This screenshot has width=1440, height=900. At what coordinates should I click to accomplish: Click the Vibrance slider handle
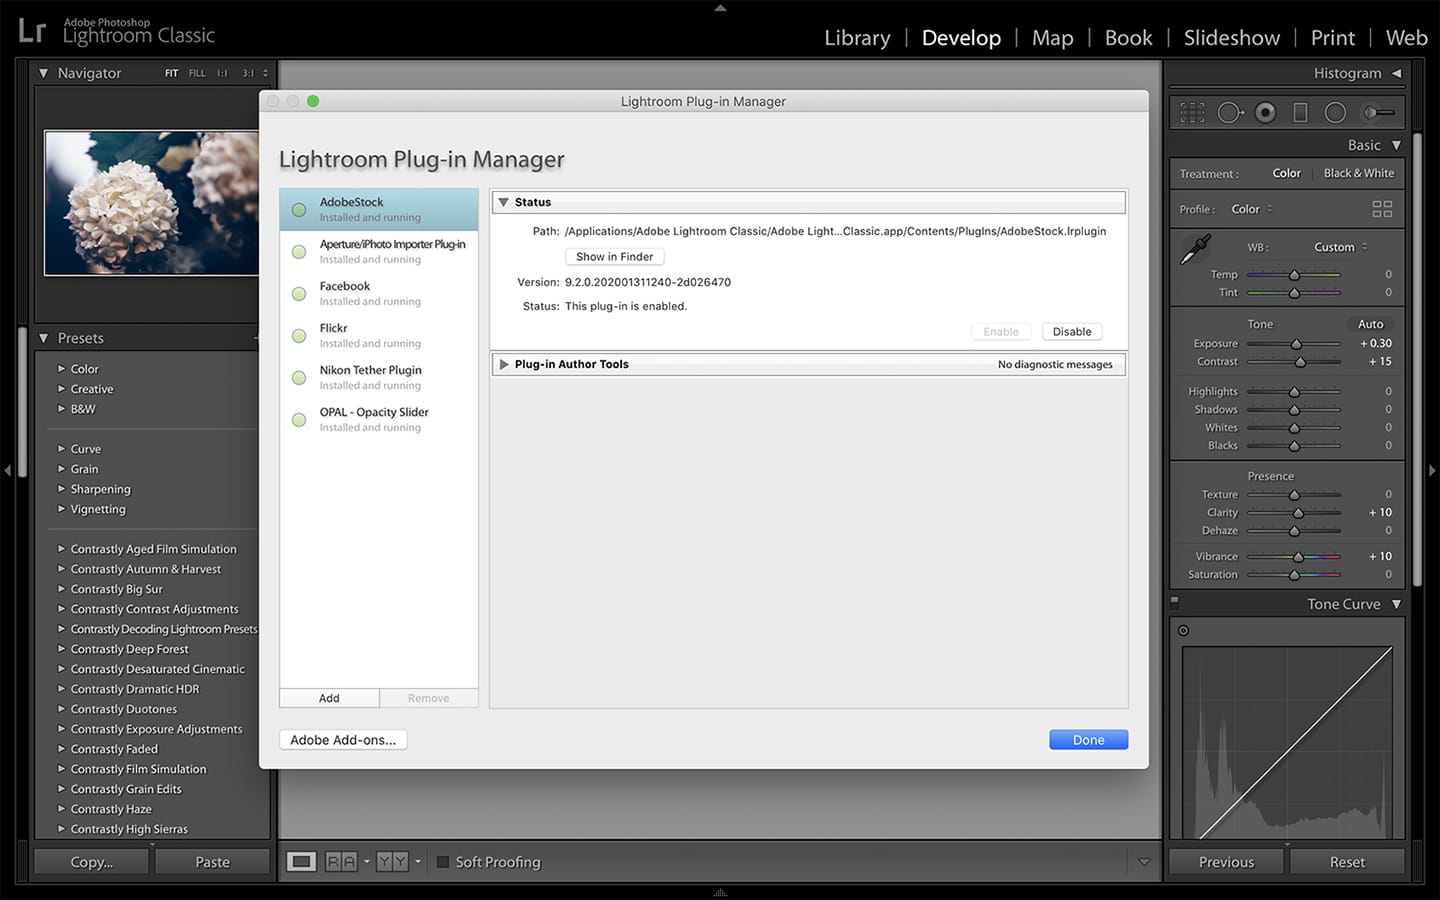(1298, 557)
